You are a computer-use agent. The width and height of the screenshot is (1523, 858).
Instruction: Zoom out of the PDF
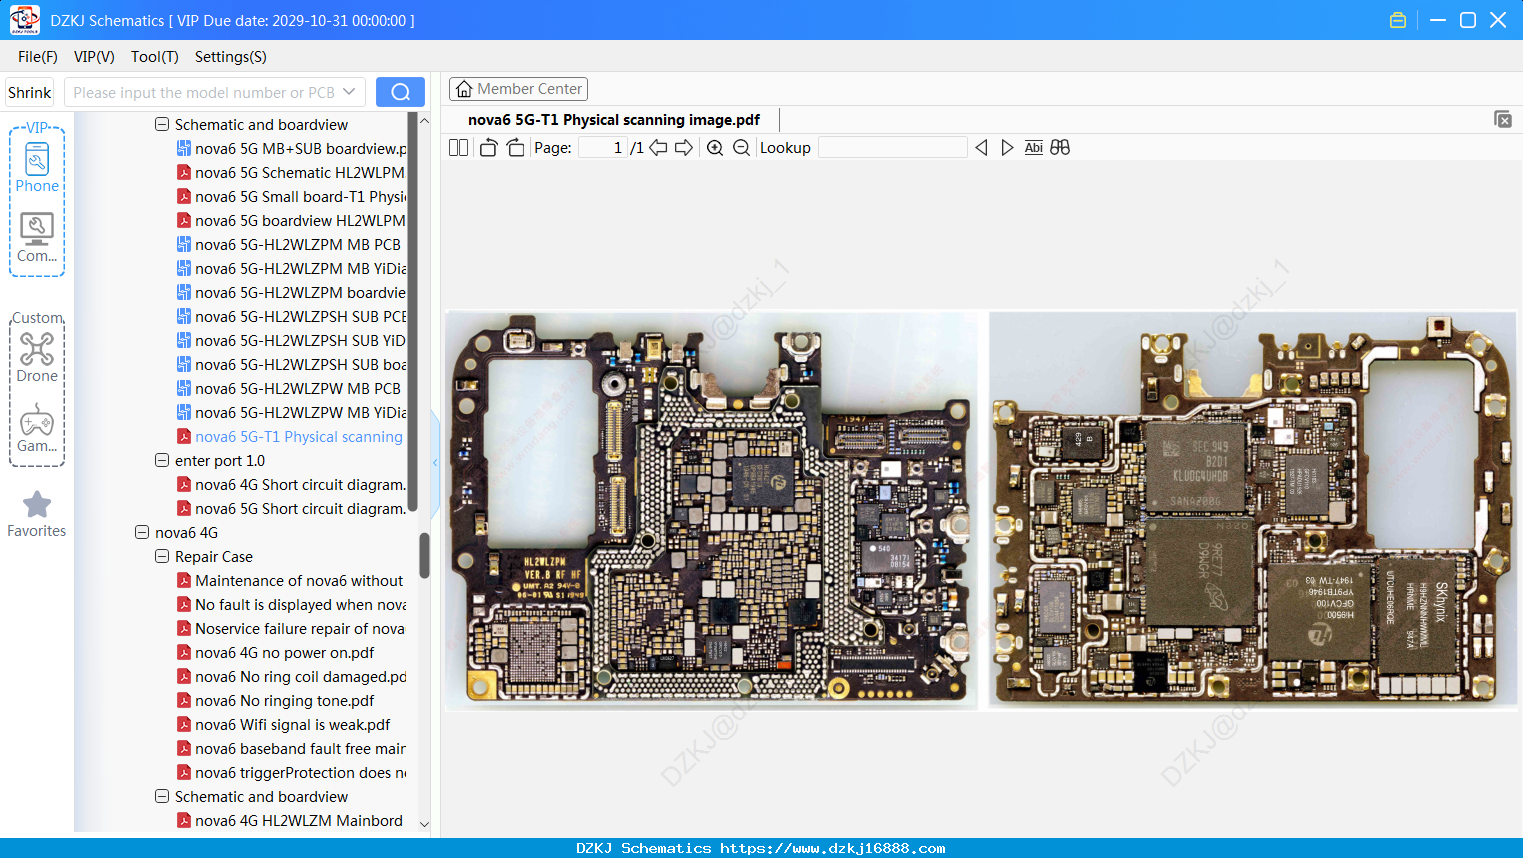click(741, 148)
